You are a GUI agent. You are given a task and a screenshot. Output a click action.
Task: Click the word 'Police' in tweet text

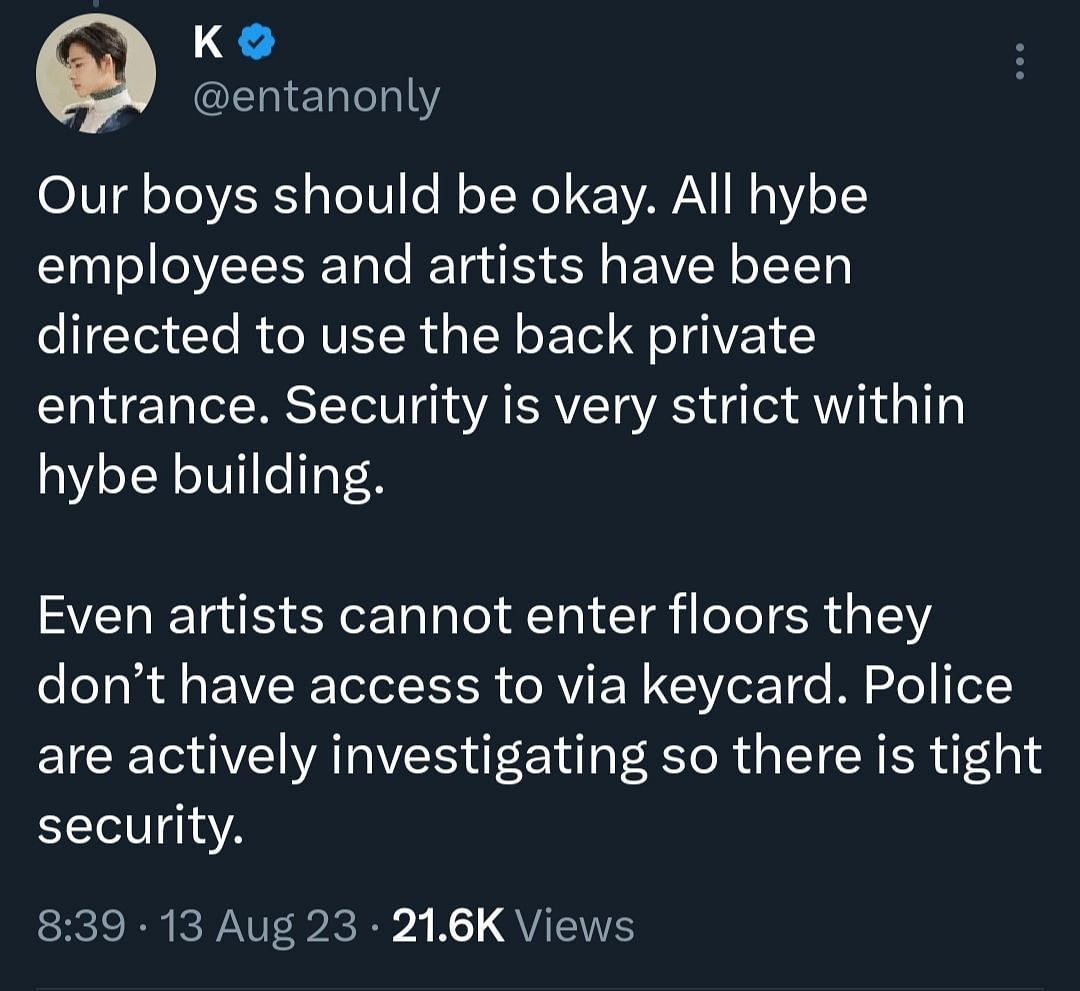point(938,685)
